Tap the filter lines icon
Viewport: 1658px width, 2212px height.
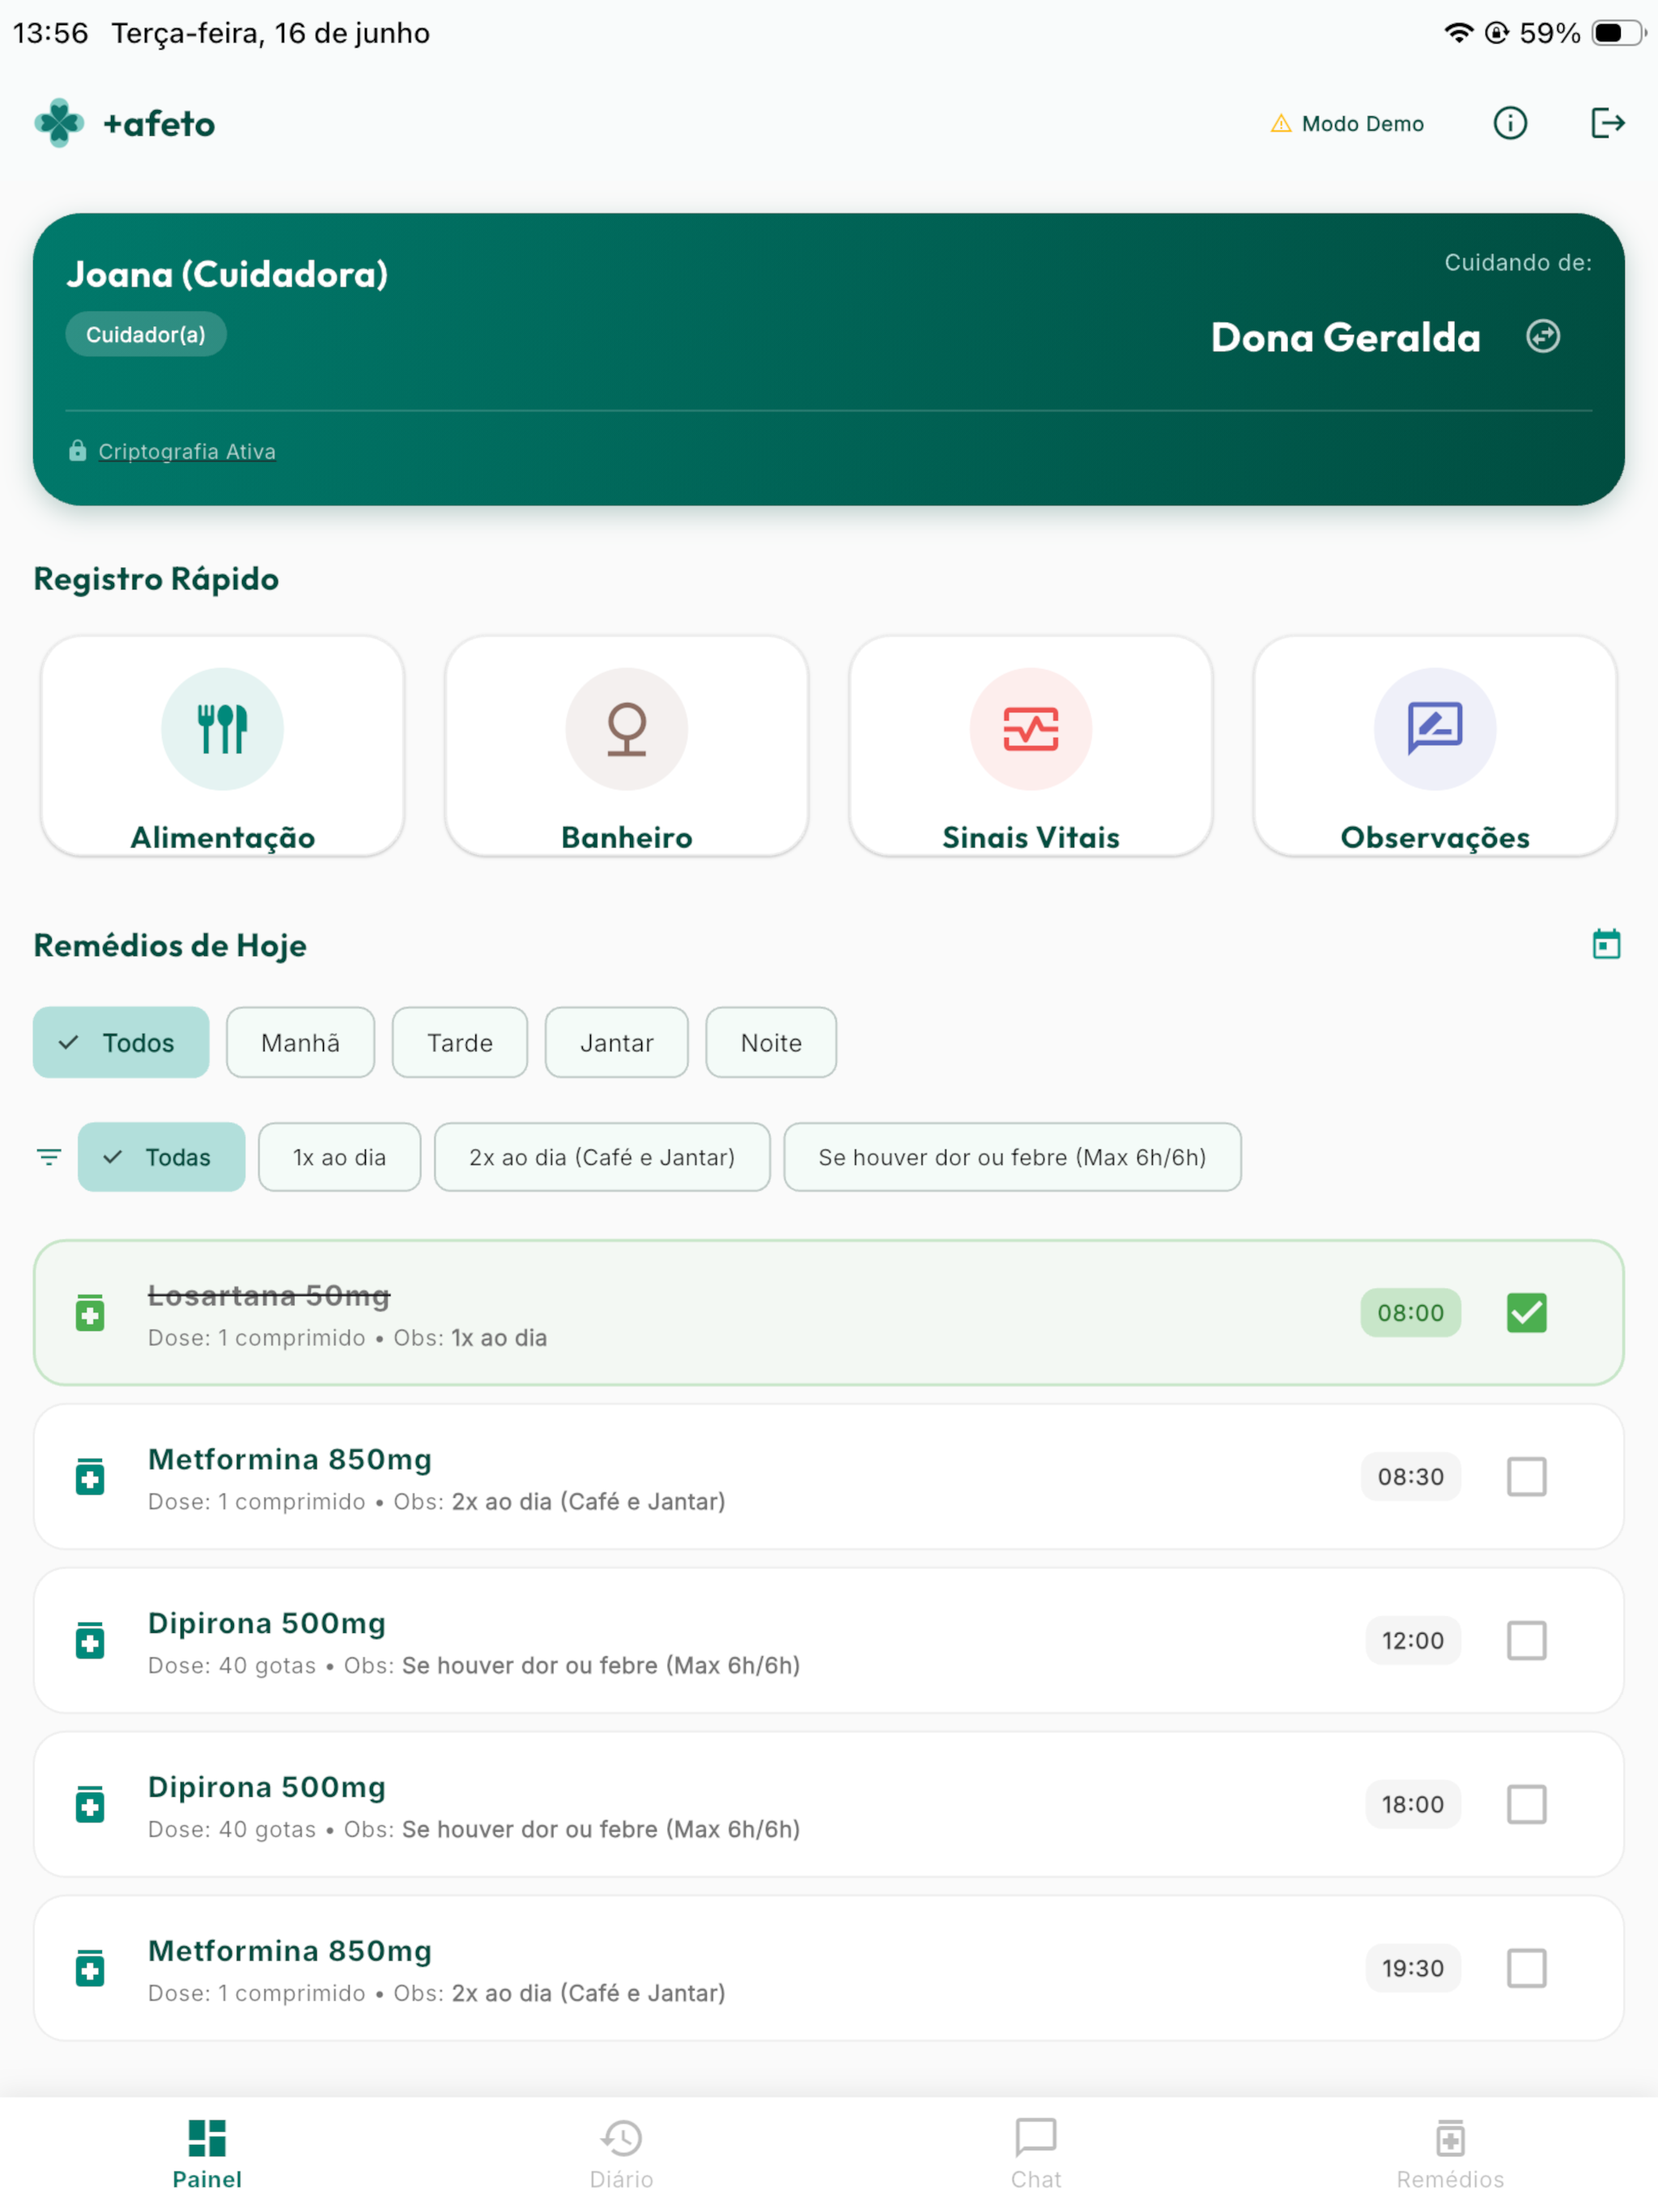click(x=49, y=1157)
